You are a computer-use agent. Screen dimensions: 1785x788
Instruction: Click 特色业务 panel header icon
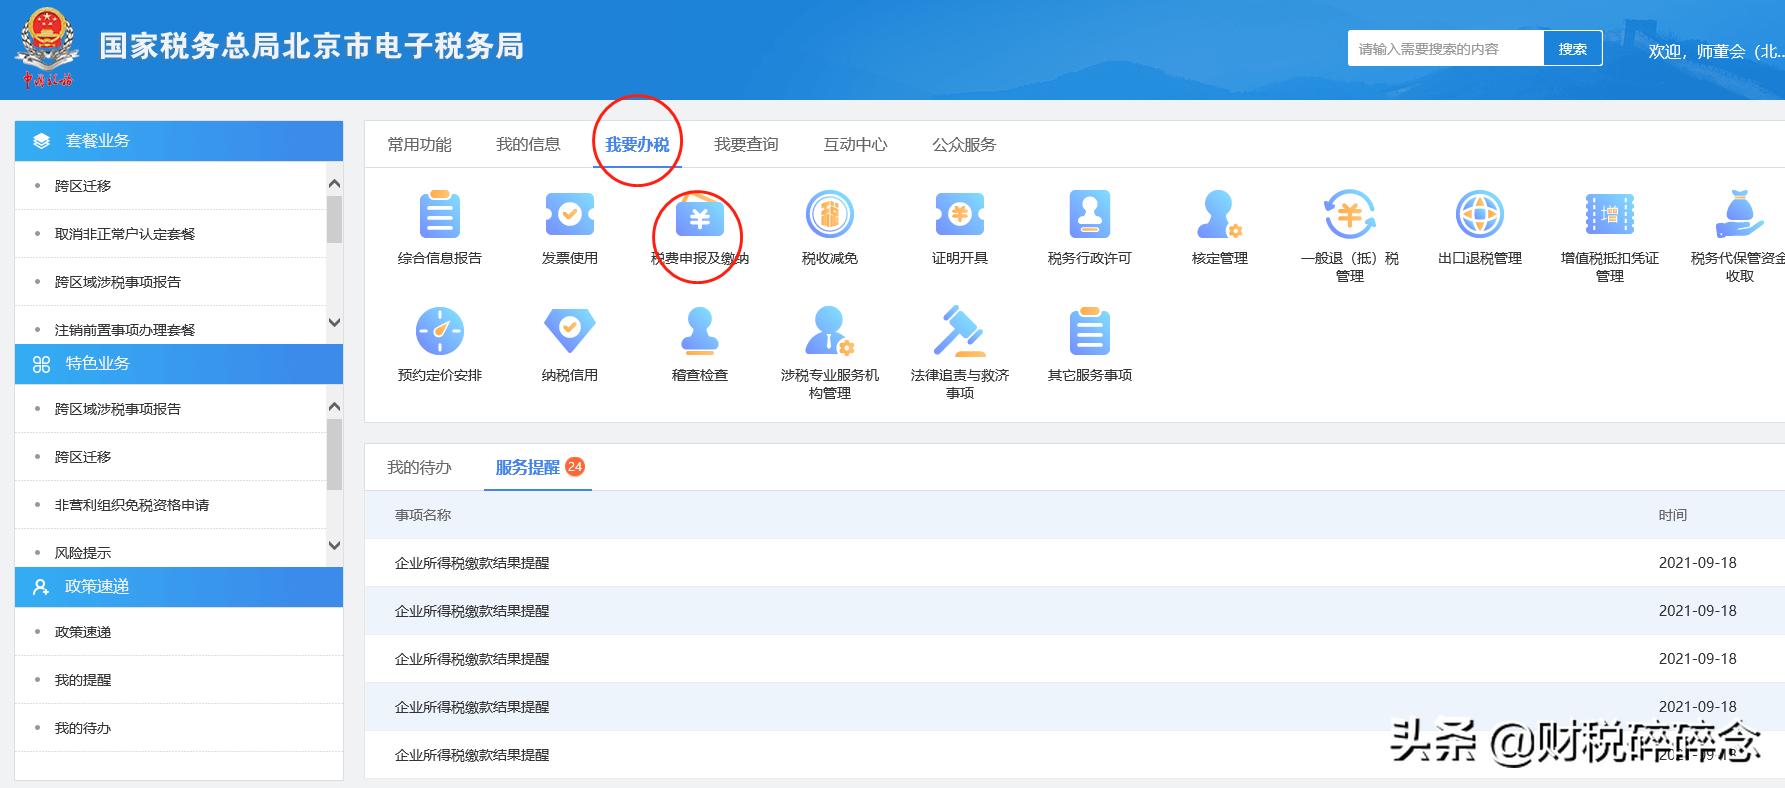click(x=41, y=364)
